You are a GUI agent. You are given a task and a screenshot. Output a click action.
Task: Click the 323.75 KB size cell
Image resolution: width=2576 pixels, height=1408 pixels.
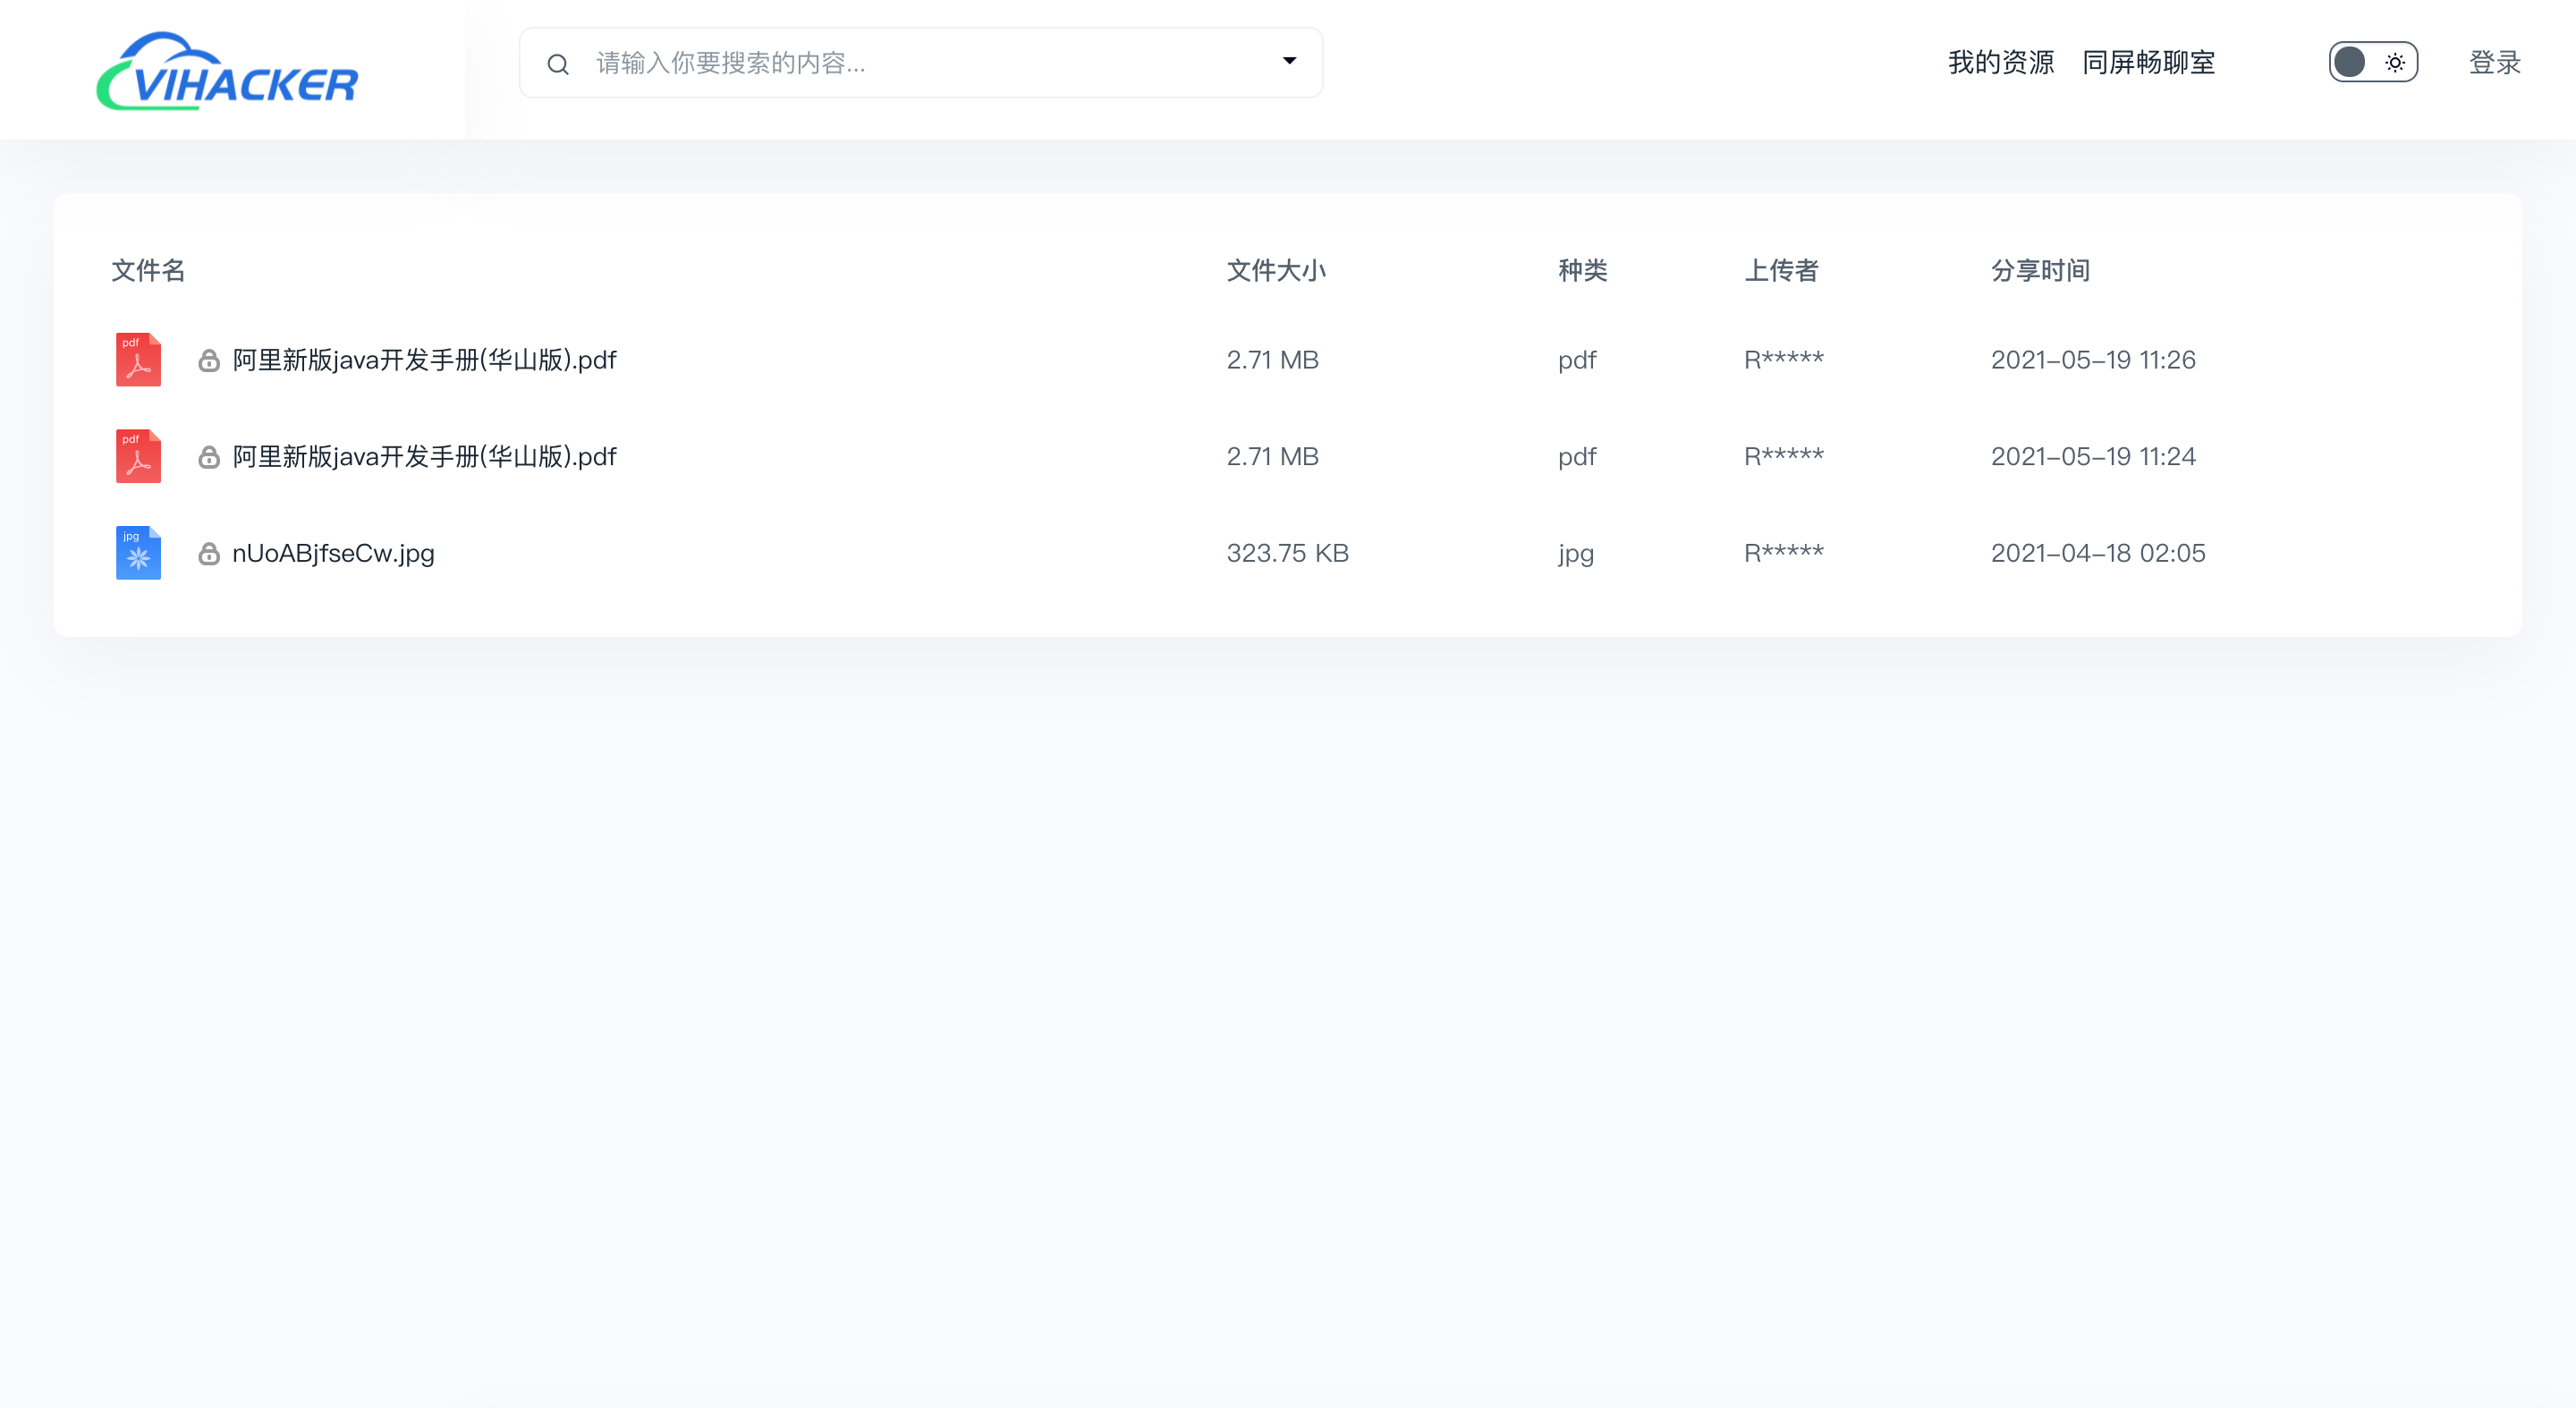(x=1287, y=553)
